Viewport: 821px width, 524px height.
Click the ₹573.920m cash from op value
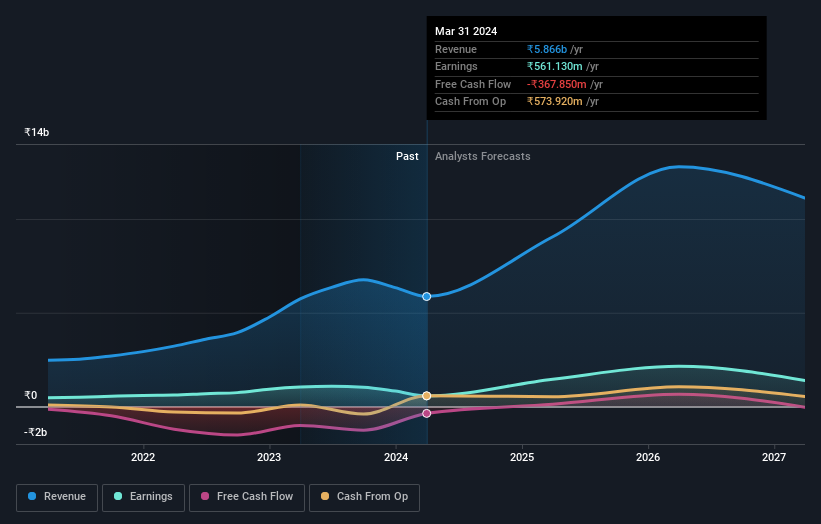point(555,102)
